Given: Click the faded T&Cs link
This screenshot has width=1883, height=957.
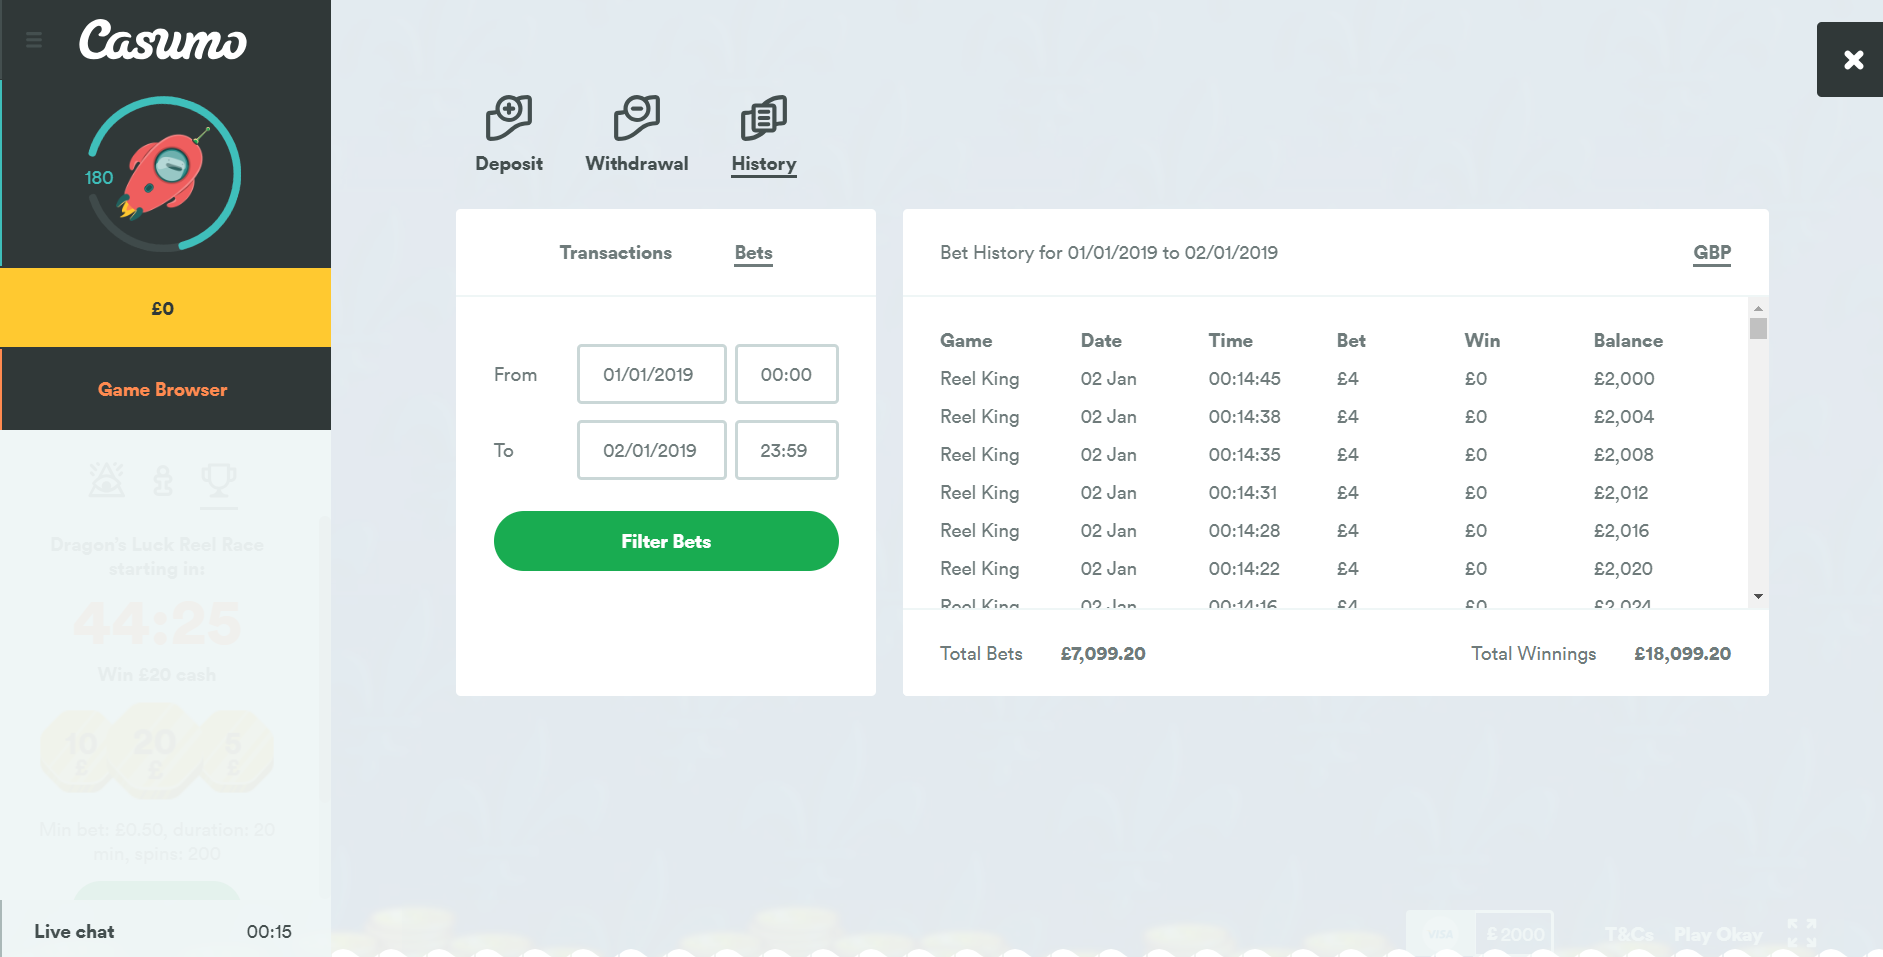Looking at the screenshot, I should click(x=1629, y=934).
